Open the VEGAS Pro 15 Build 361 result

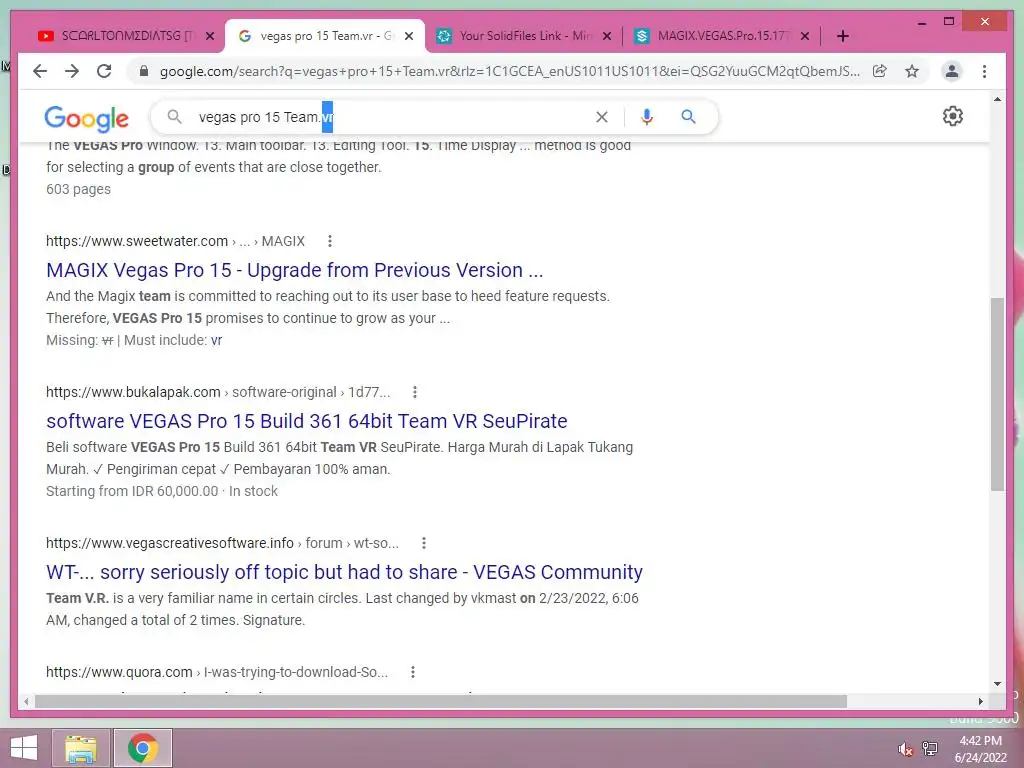306,421
